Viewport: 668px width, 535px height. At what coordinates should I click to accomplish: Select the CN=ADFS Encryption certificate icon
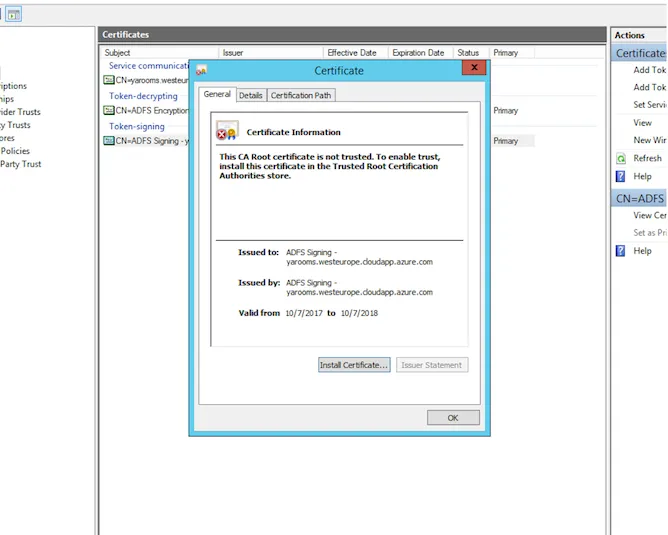click(x=109, y=110)
